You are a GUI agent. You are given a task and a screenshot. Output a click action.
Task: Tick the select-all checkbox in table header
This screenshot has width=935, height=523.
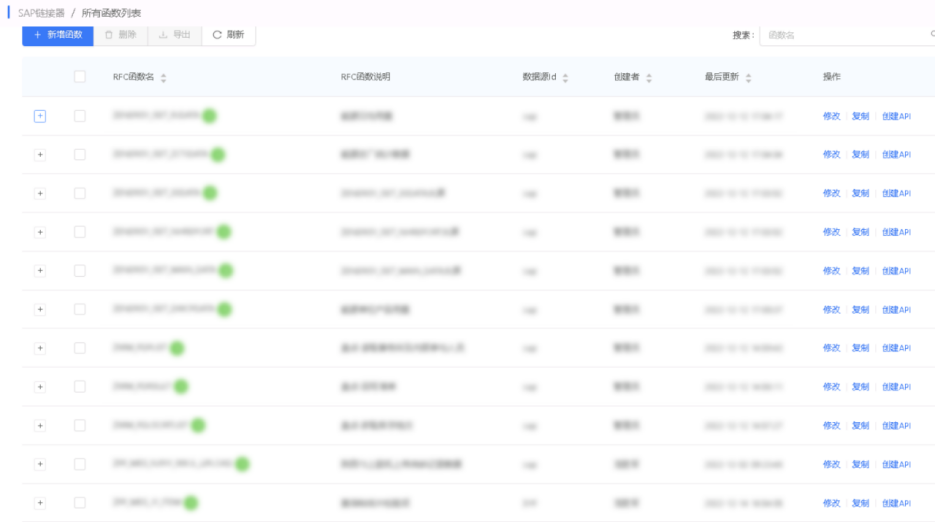80,76
